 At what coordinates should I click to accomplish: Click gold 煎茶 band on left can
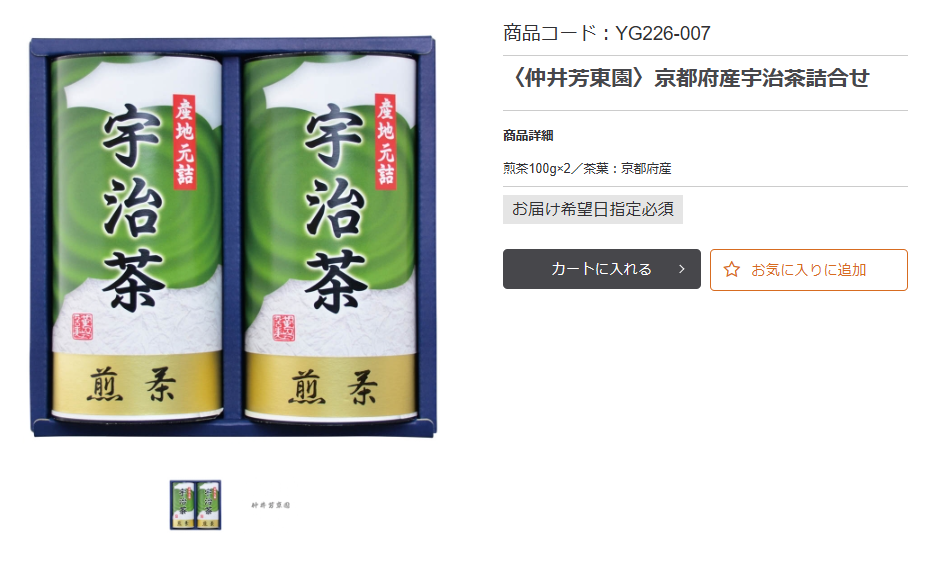pyautogui.click(x=137, y=384)
